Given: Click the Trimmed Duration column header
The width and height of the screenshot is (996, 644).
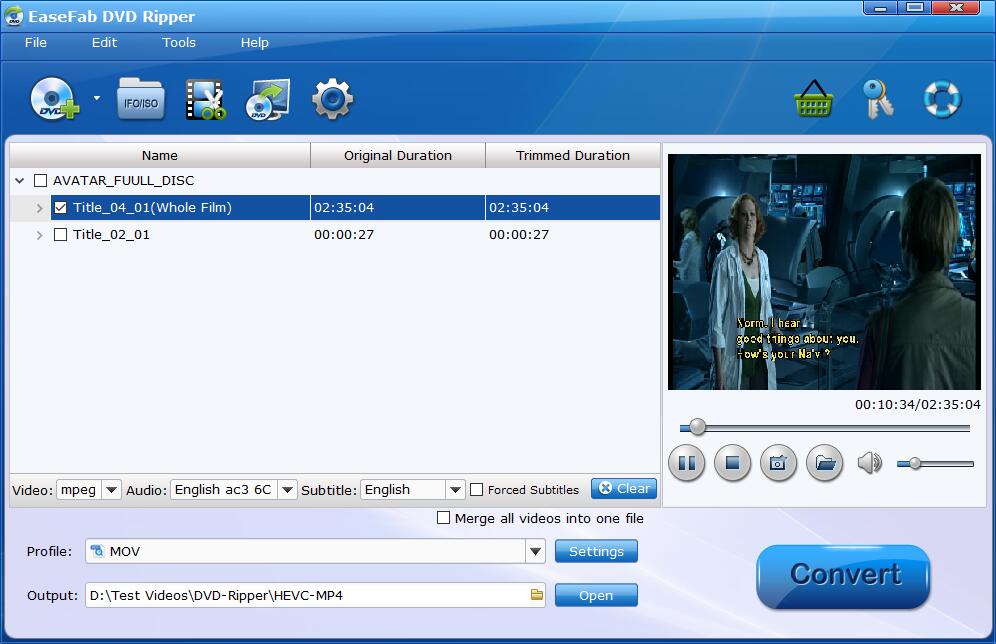Looking at the screenshot, I should (572, 156).
